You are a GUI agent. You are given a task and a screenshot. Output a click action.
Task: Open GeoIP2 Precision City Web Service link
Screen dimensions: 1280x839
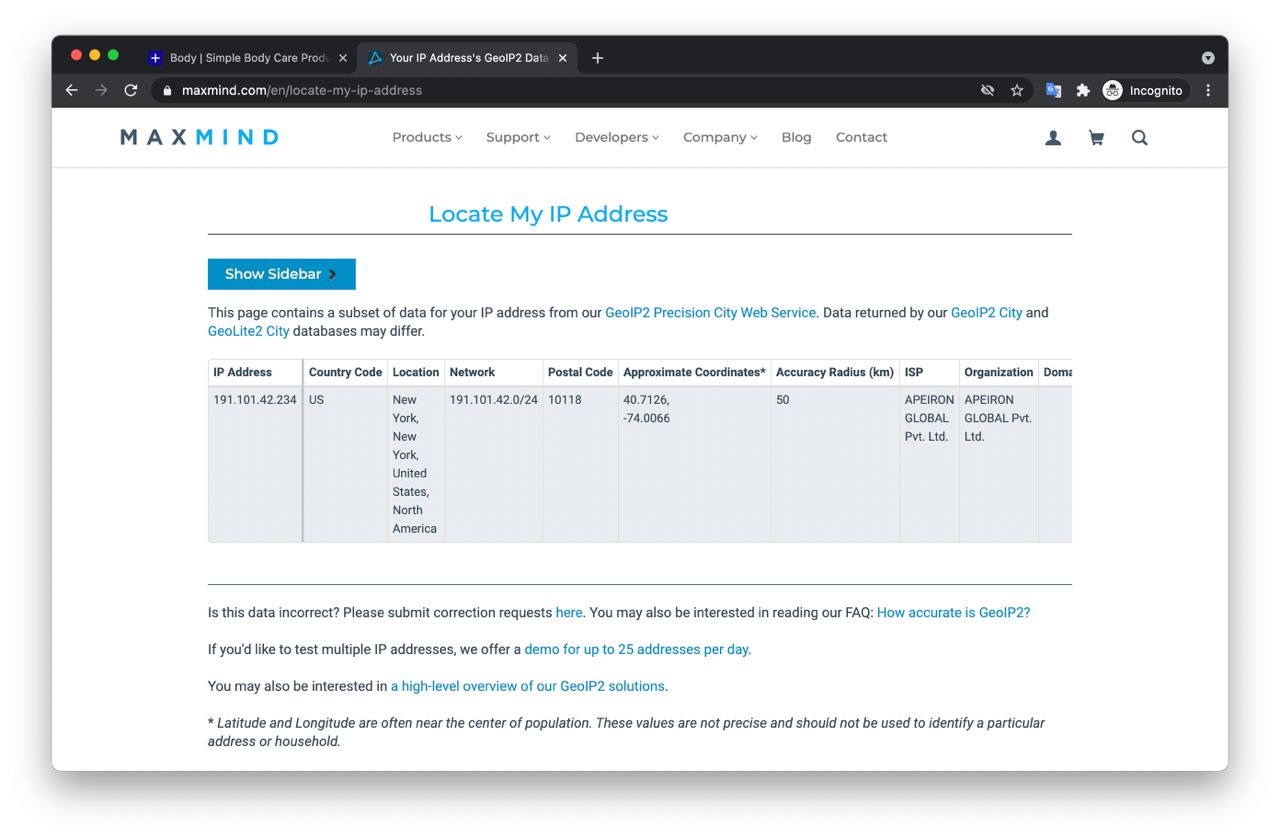click(710, 312)
